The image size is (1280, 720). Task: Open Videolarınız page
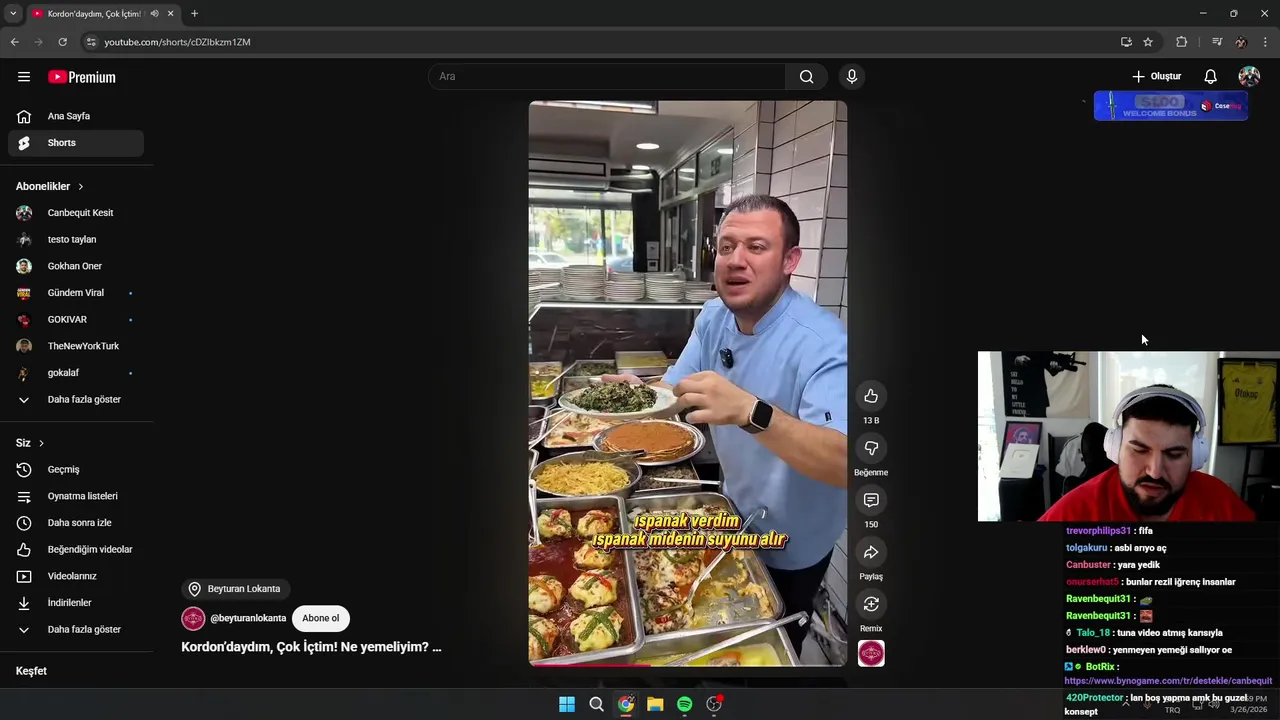[x=76, y=576]
